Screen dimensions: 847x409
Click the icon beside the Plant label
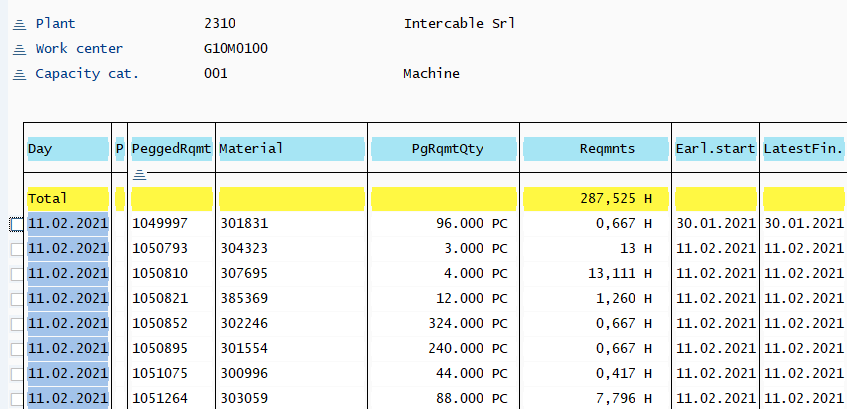18,23
